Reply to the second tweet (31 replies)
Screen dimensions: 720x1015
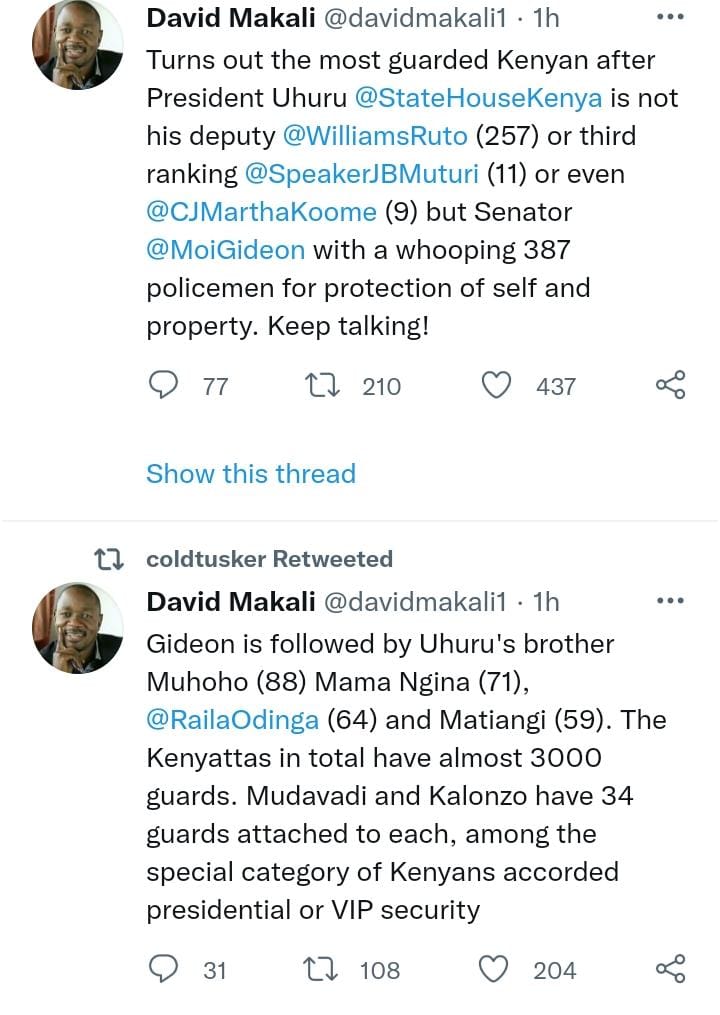[163, 969]
